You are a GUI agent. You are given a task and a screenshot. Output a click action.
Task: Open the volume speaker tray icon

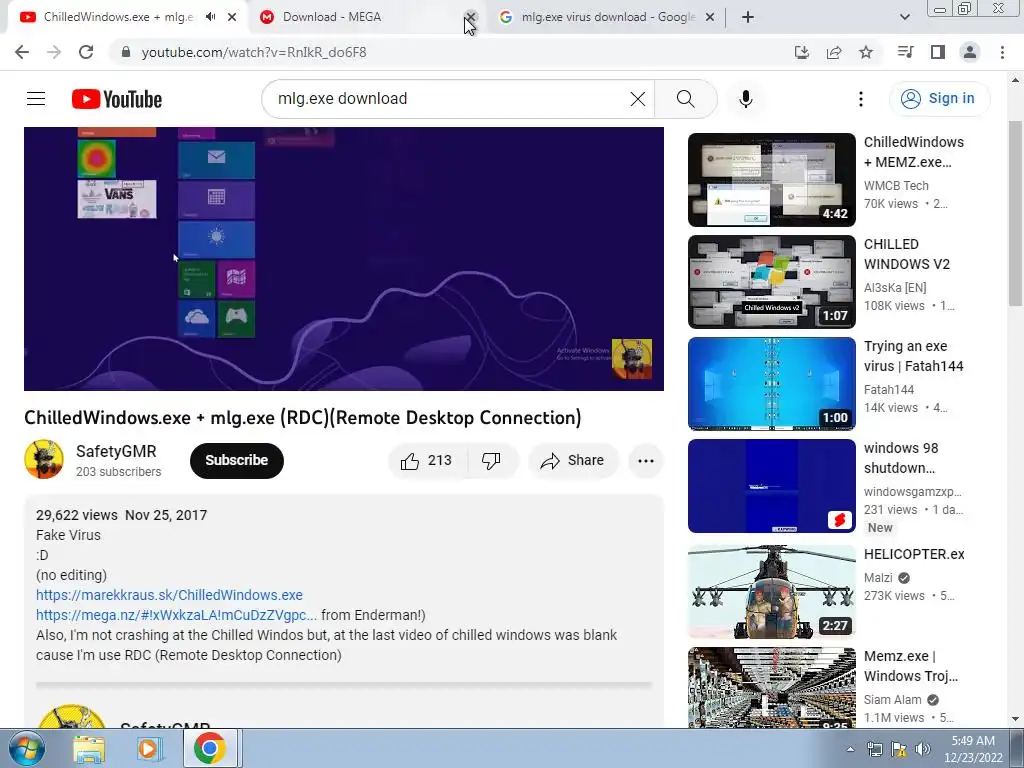(923, 749)
